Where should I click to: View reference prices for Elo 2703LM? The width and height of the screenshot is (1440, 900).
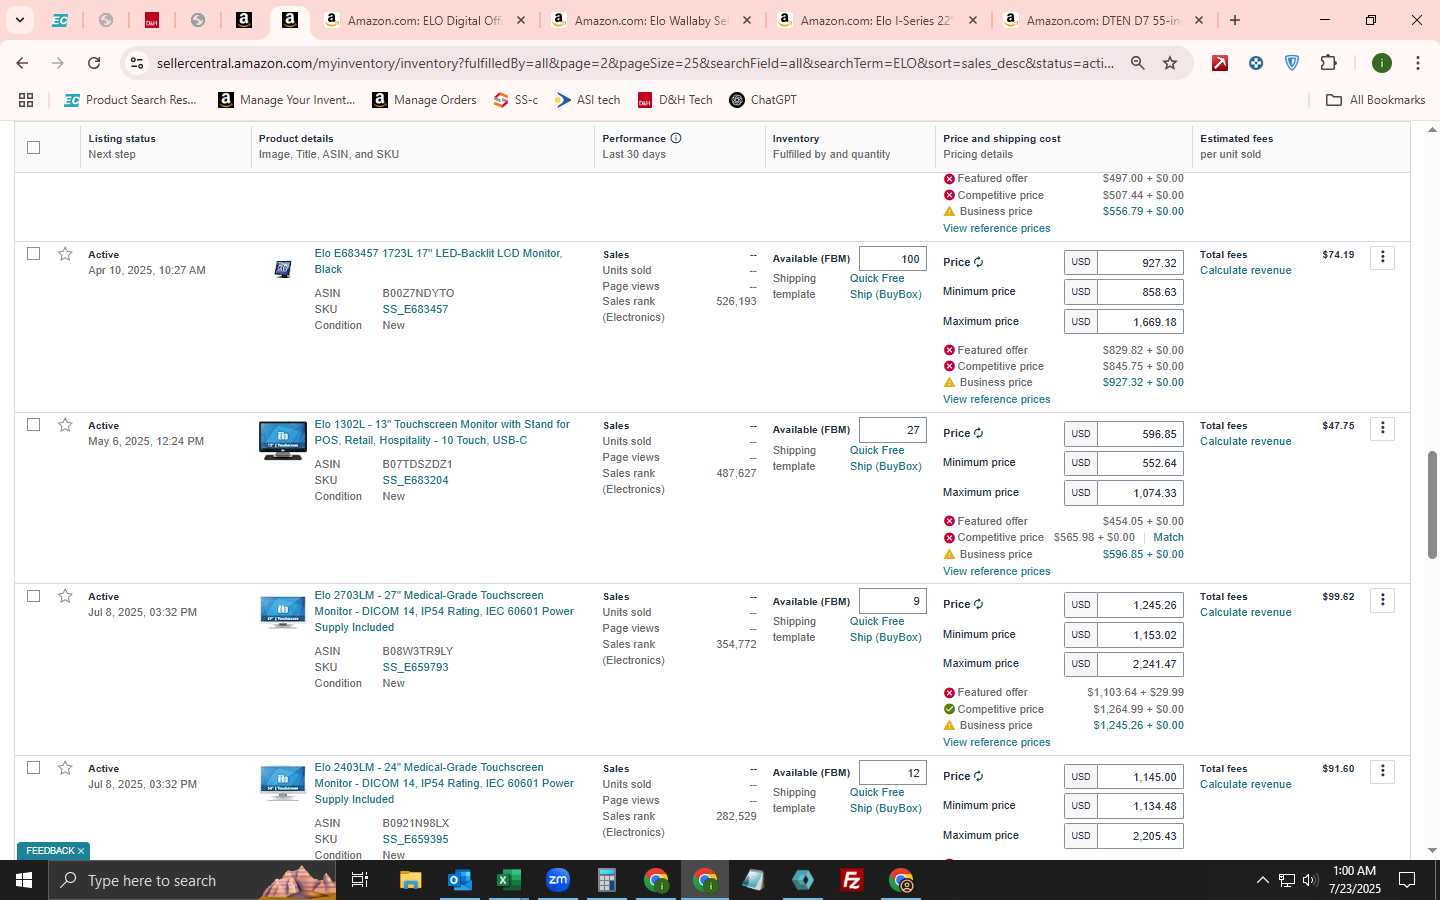pos(996,742)
